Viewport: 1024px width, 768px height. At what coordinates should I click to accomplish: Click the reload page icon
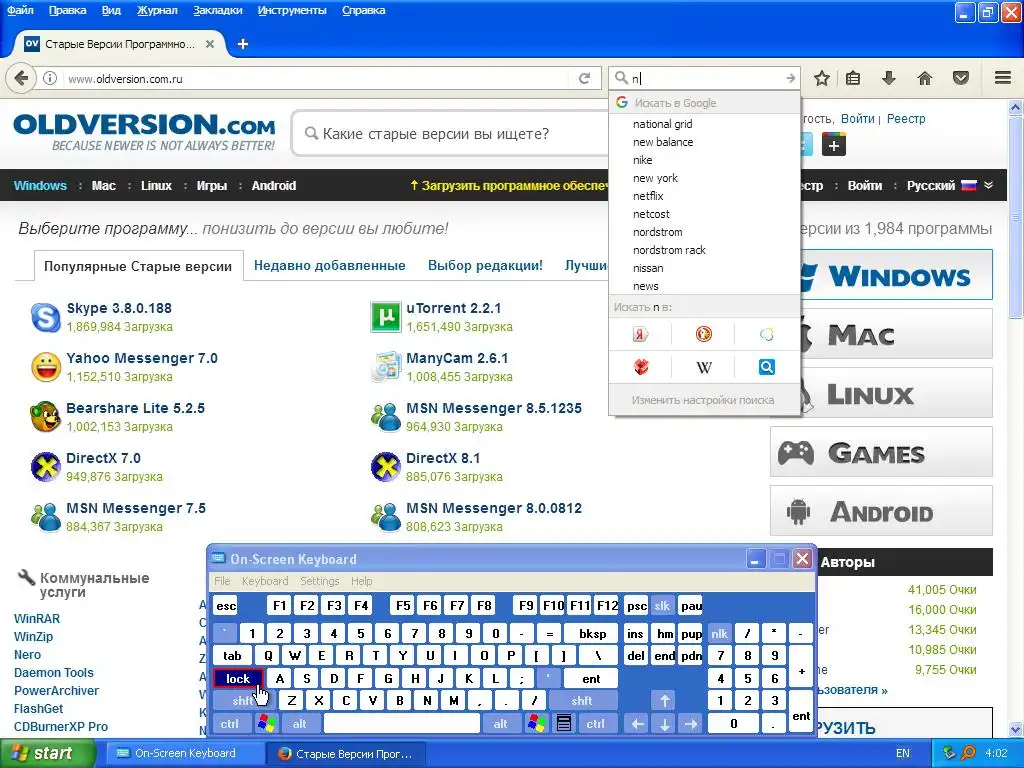tap(584, 78)
